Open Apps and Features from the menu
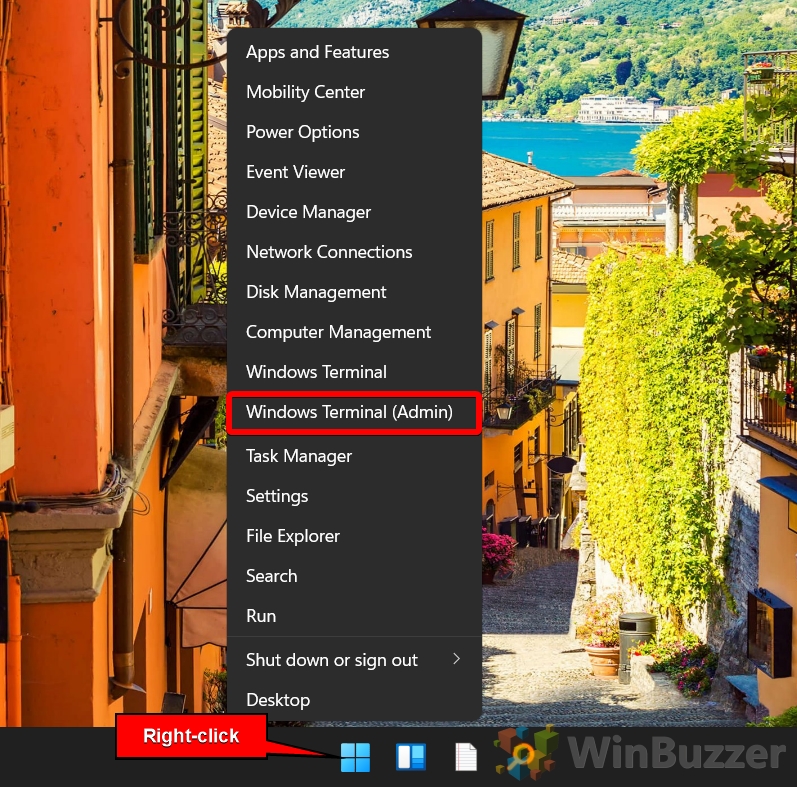797x787 pixels. click(x=354, y=52)
